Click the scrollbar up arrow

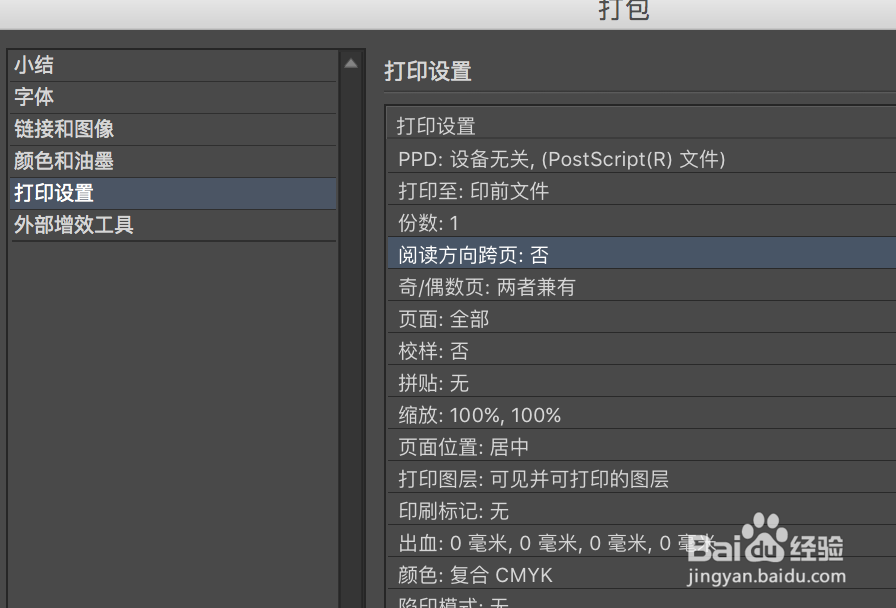tap(351, 61)
